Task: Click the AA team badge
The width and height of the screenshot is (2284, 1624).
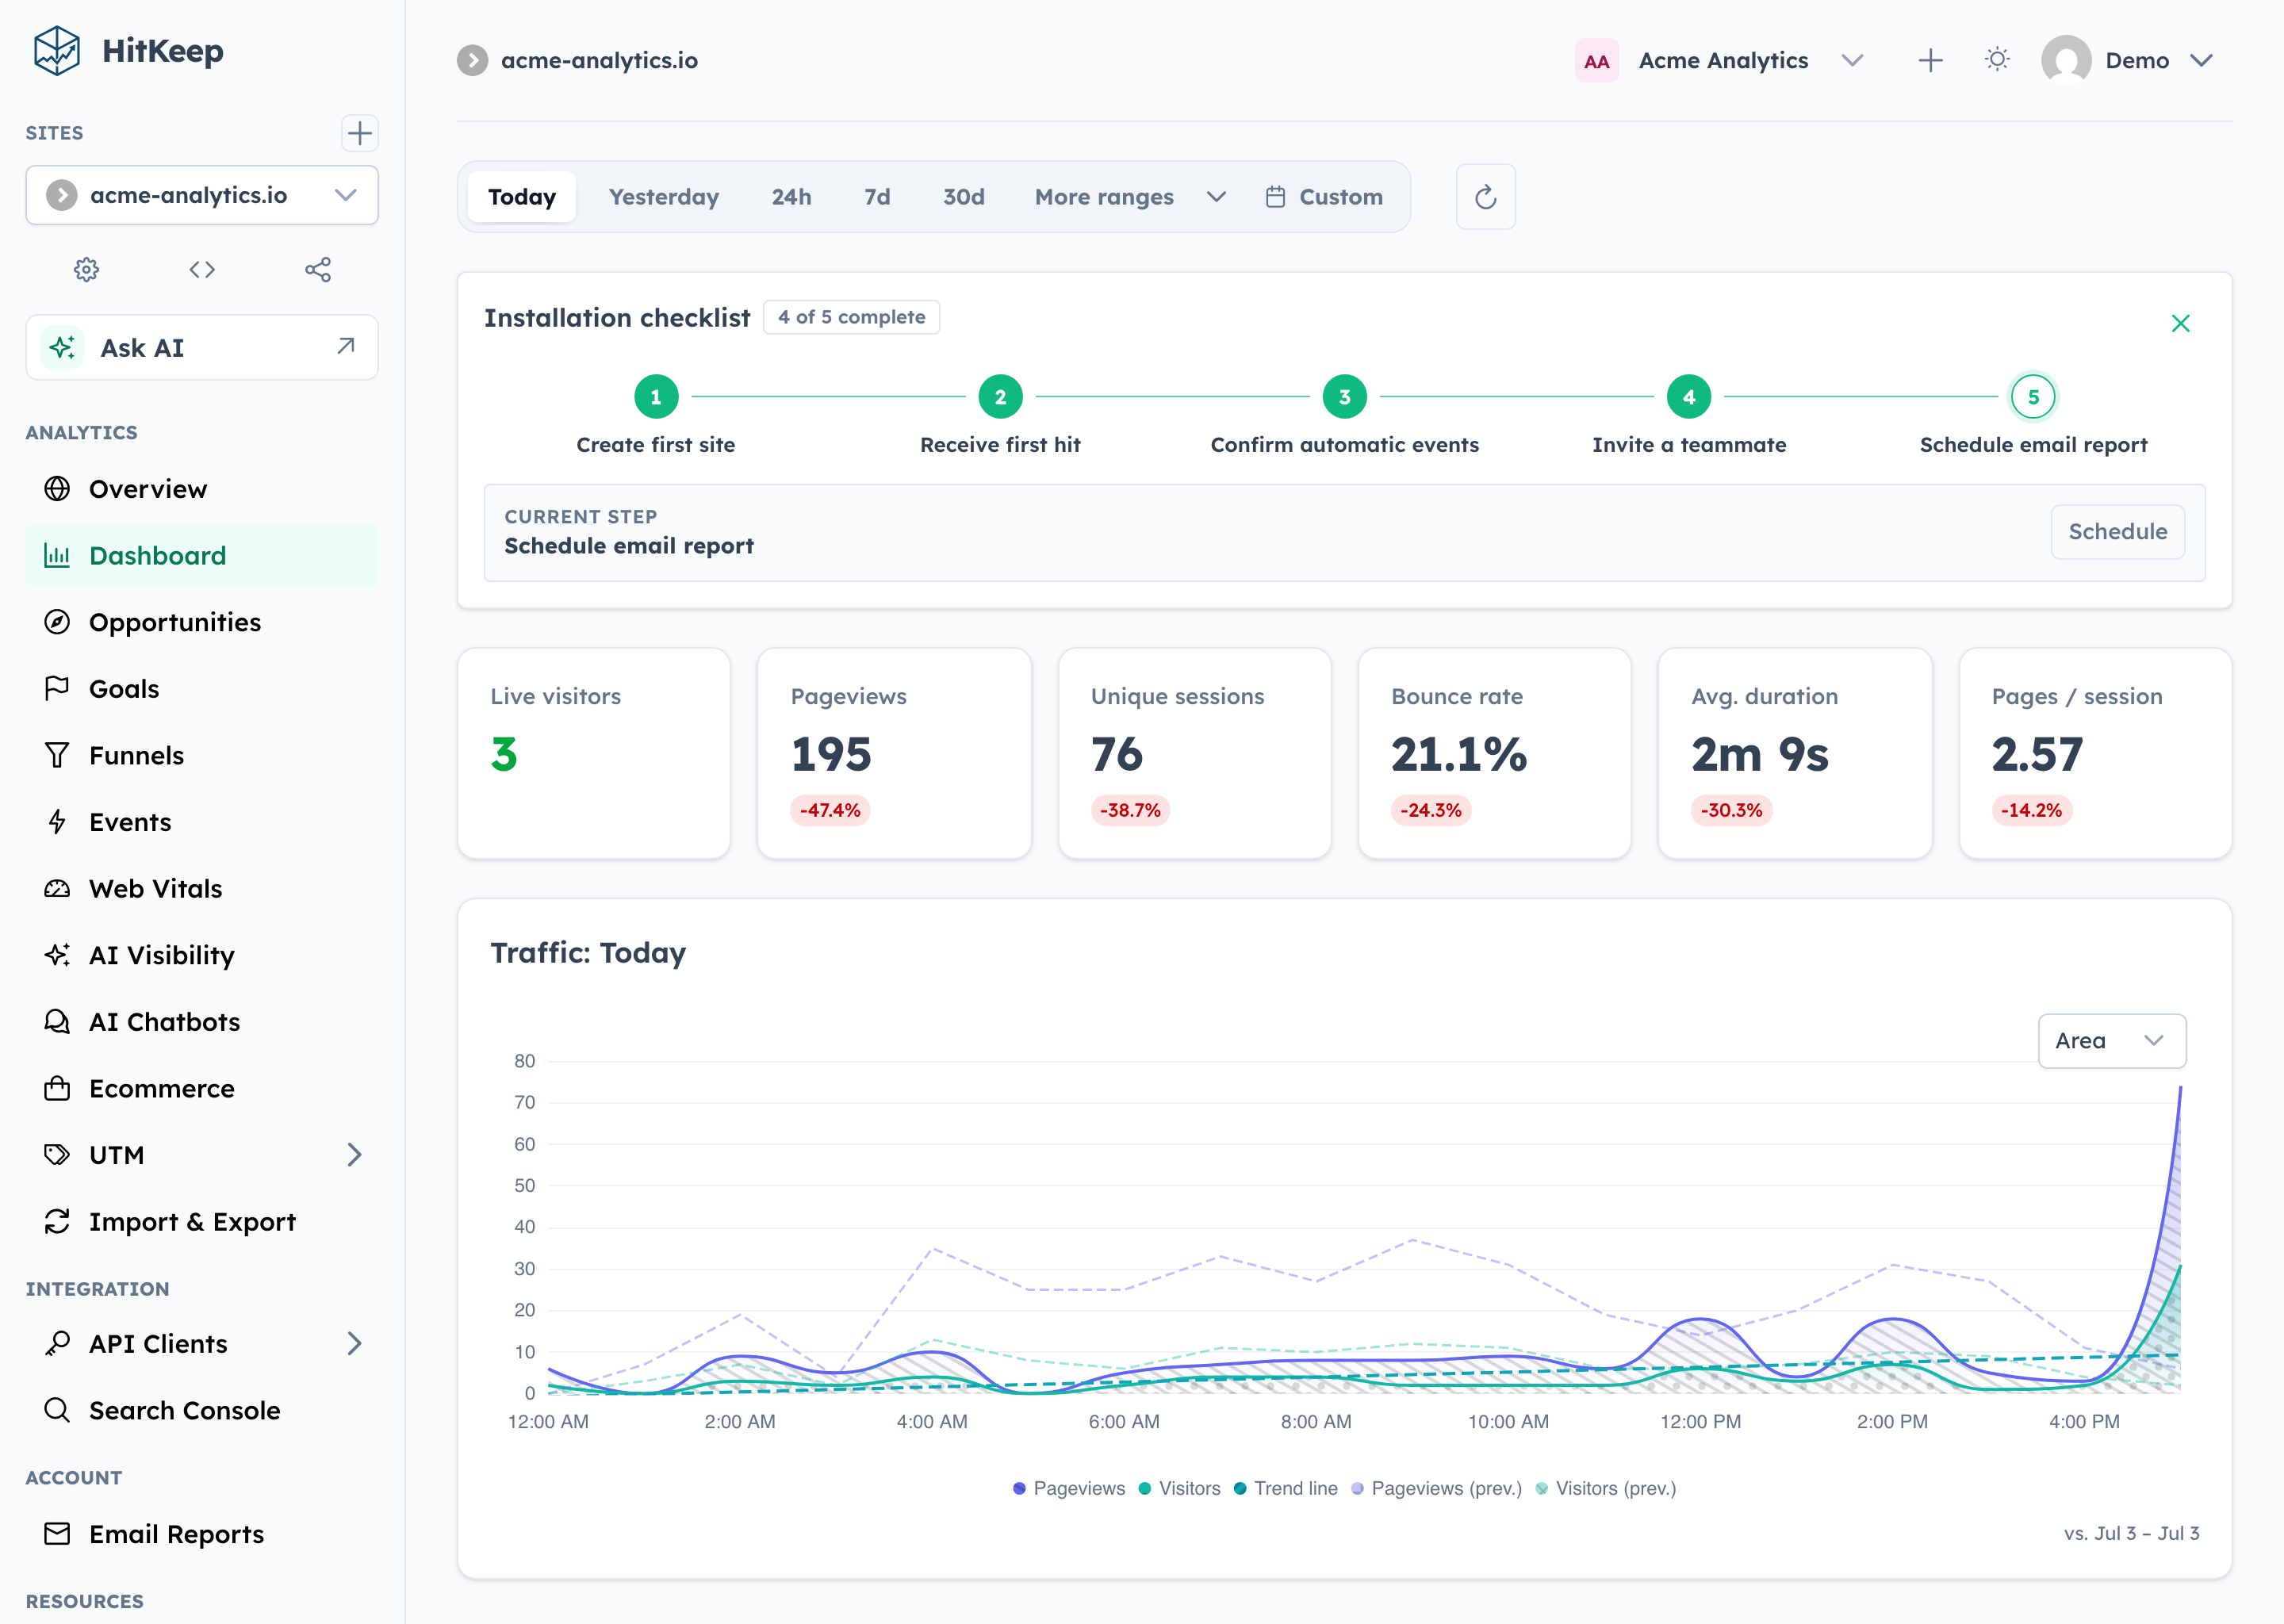Action: pyautogui.click(x=1597, y=61)
